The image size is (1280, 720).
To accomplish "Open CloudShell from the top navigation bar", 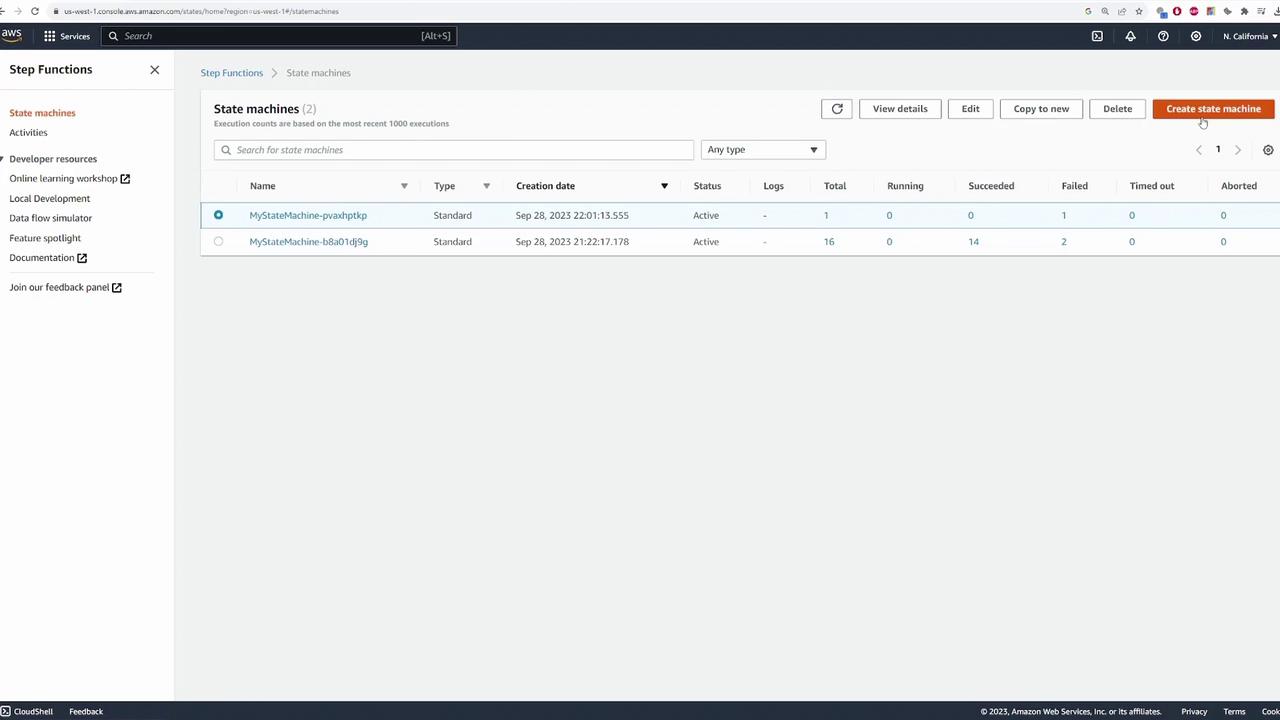I will 1097,36.
